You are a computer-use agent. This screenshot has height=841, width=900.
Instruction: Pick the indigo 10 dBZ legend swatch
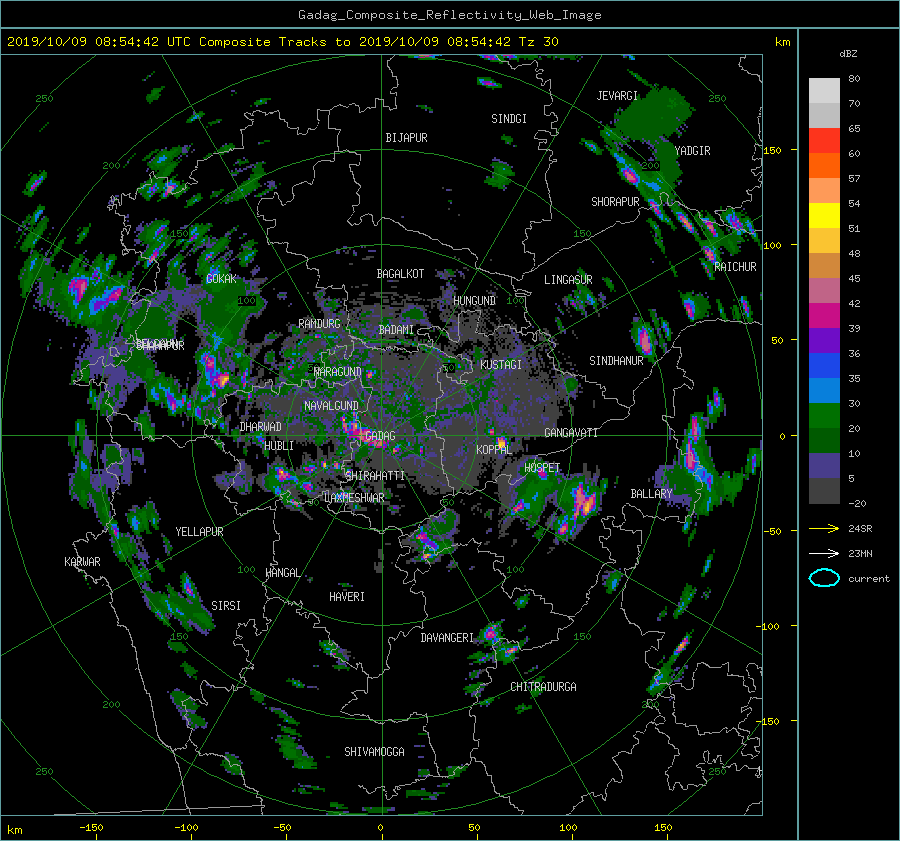click(824, 466)
